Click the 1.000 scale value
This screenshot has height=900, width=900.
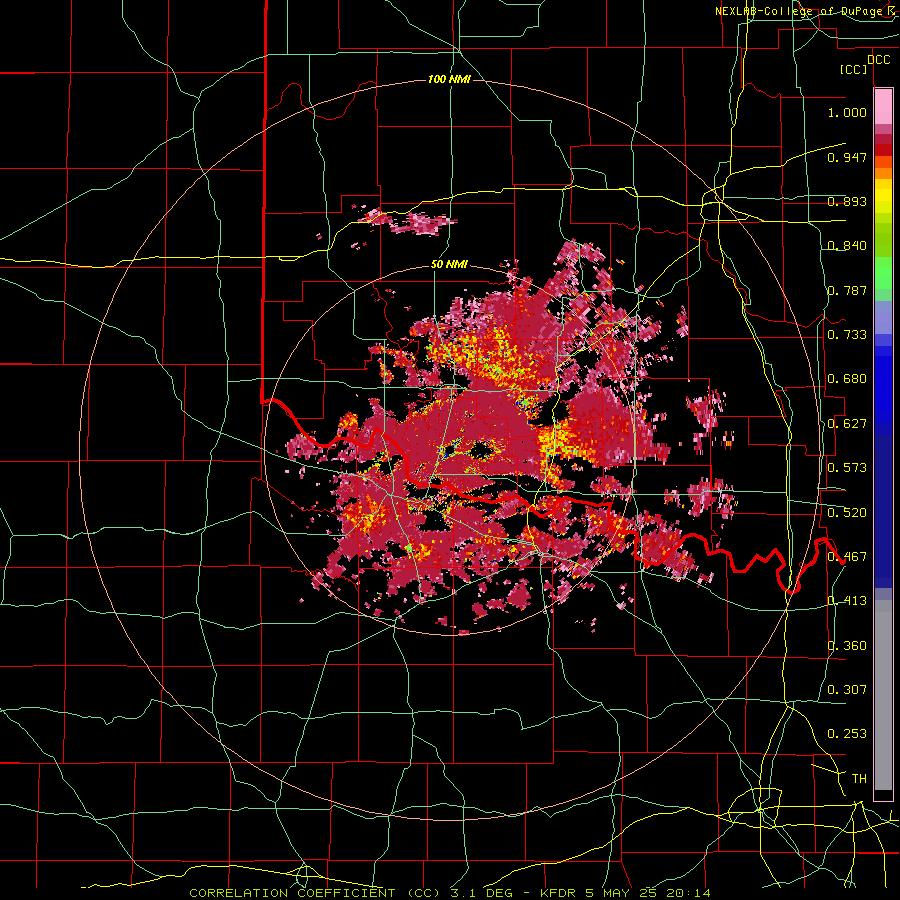coord(847,112)
